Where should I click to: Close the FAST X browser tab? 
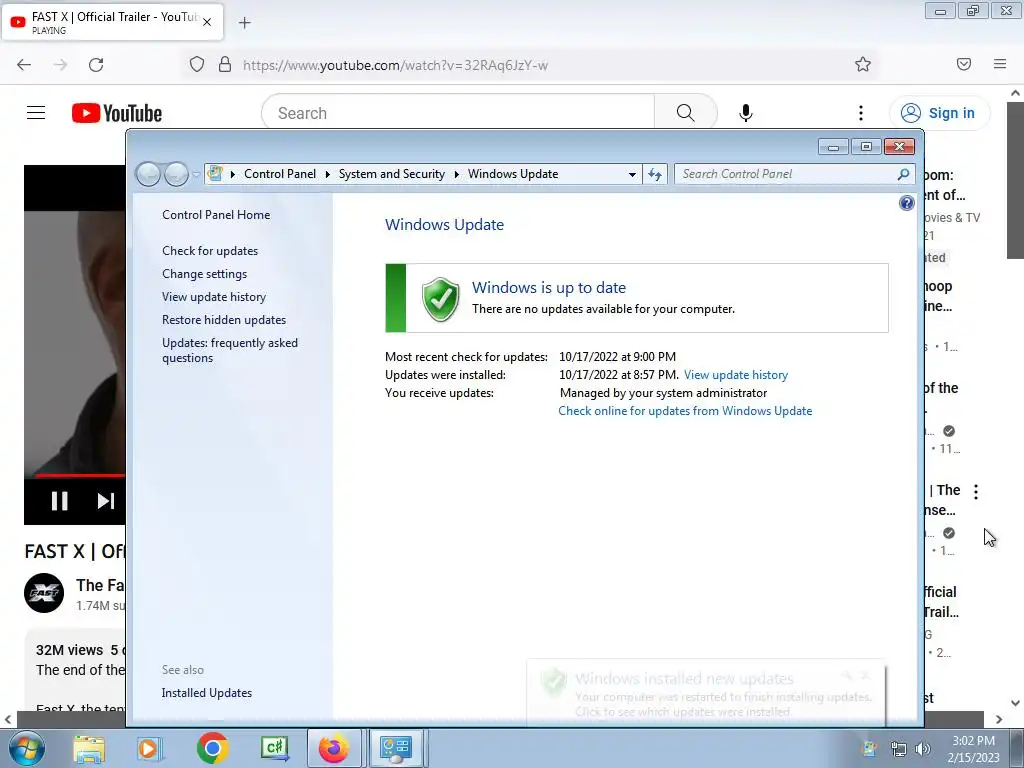tap(206, 22)
